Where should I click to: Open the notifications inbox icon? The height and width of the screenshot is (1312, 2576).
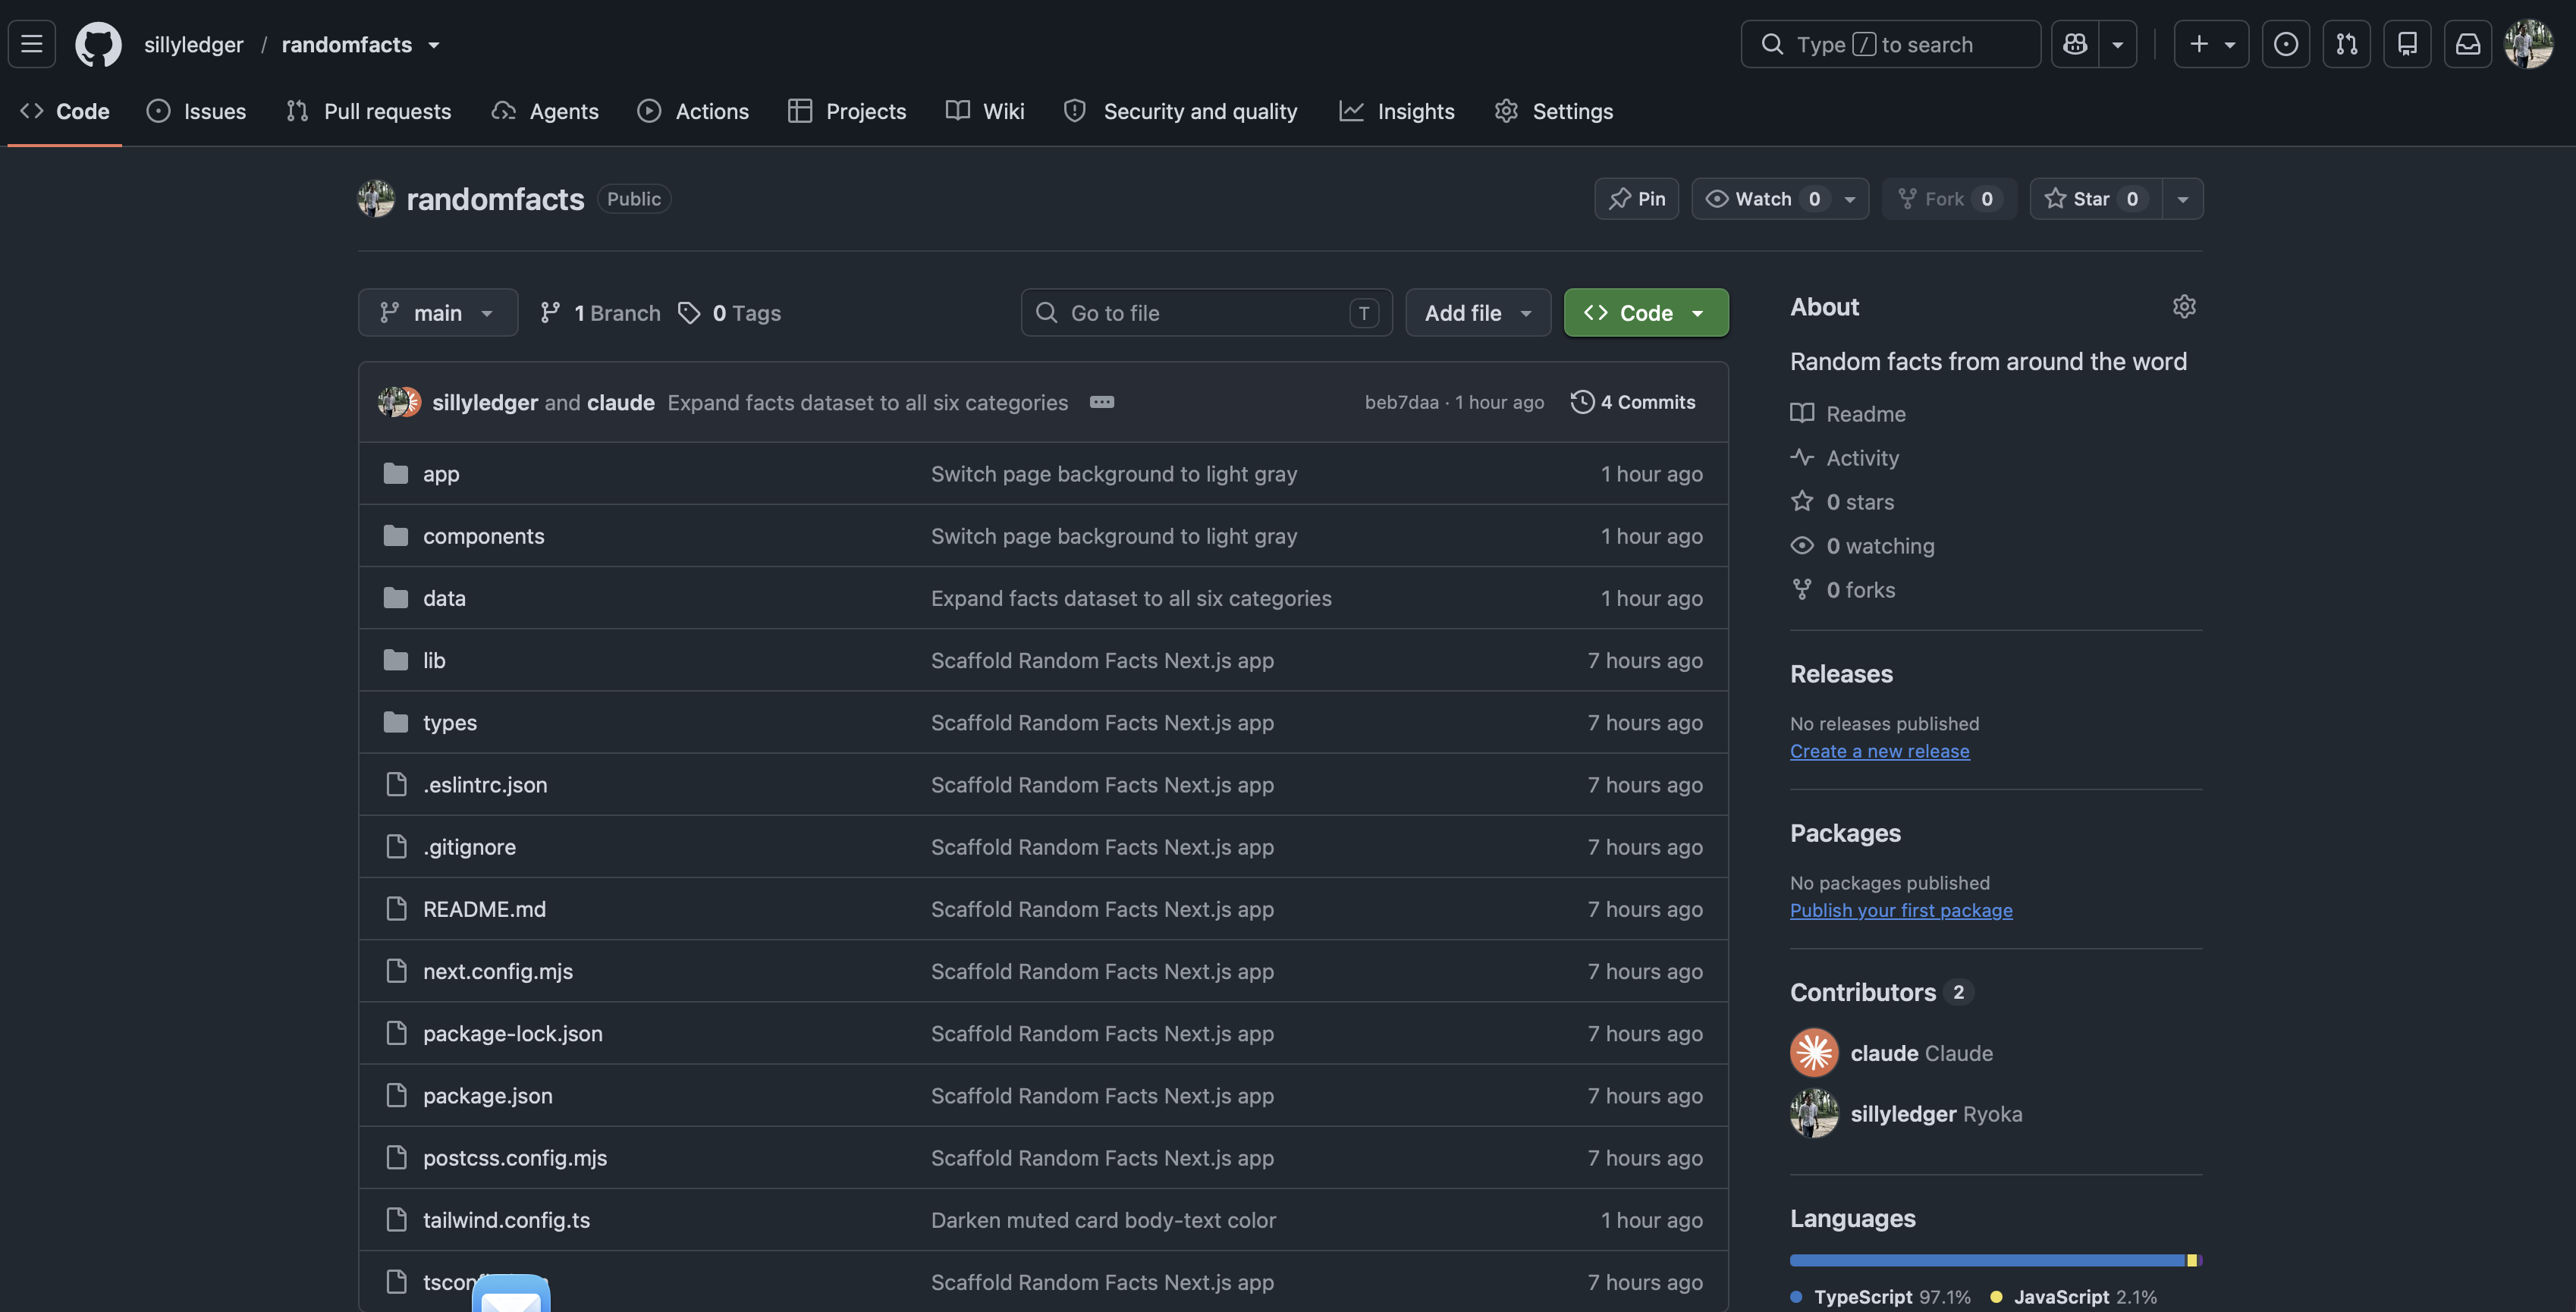tap(2468, 44)
